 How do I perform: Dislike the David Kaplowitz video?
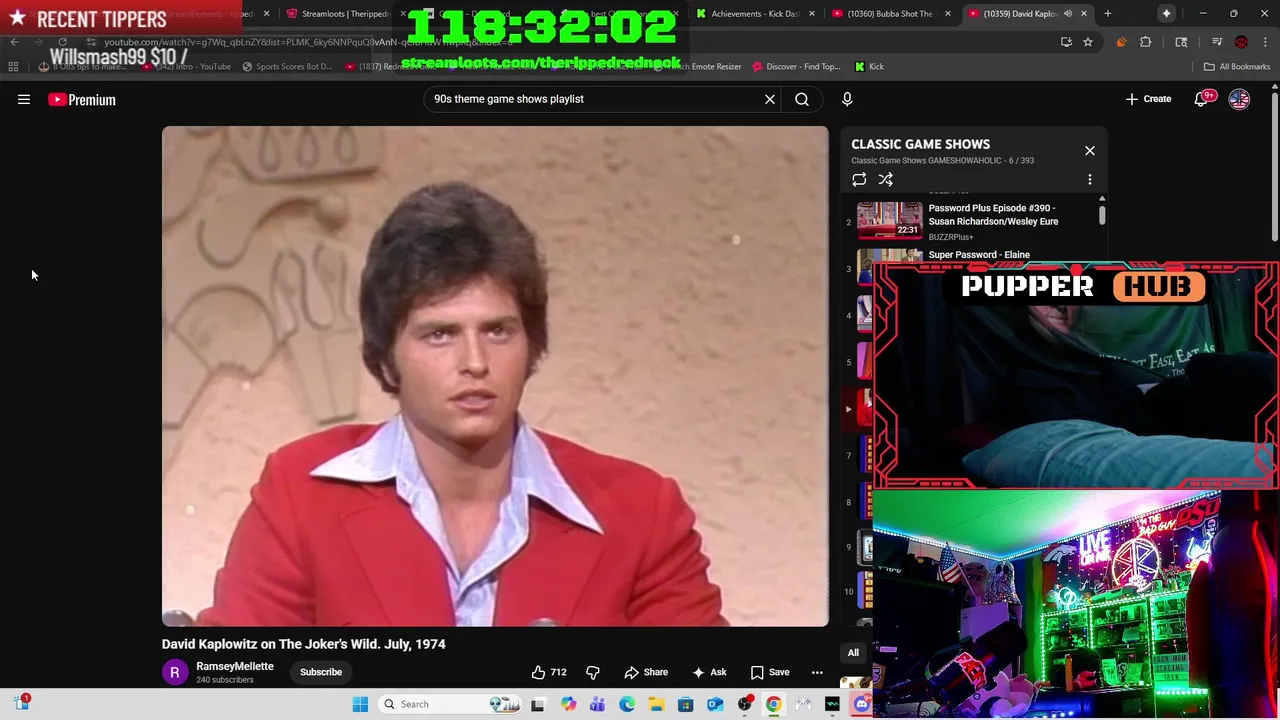[x=593, y=672]
